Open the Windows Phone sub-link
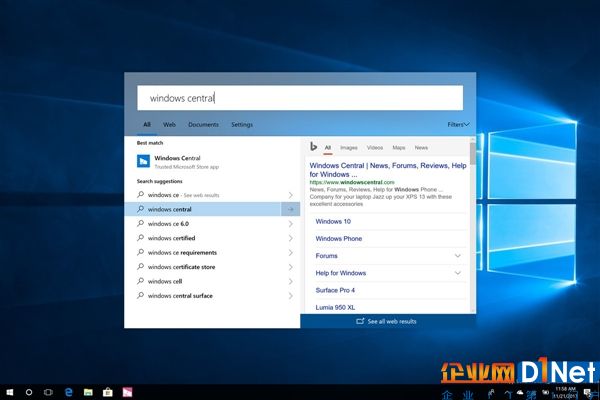600x400 pixels. click(339, 238)
